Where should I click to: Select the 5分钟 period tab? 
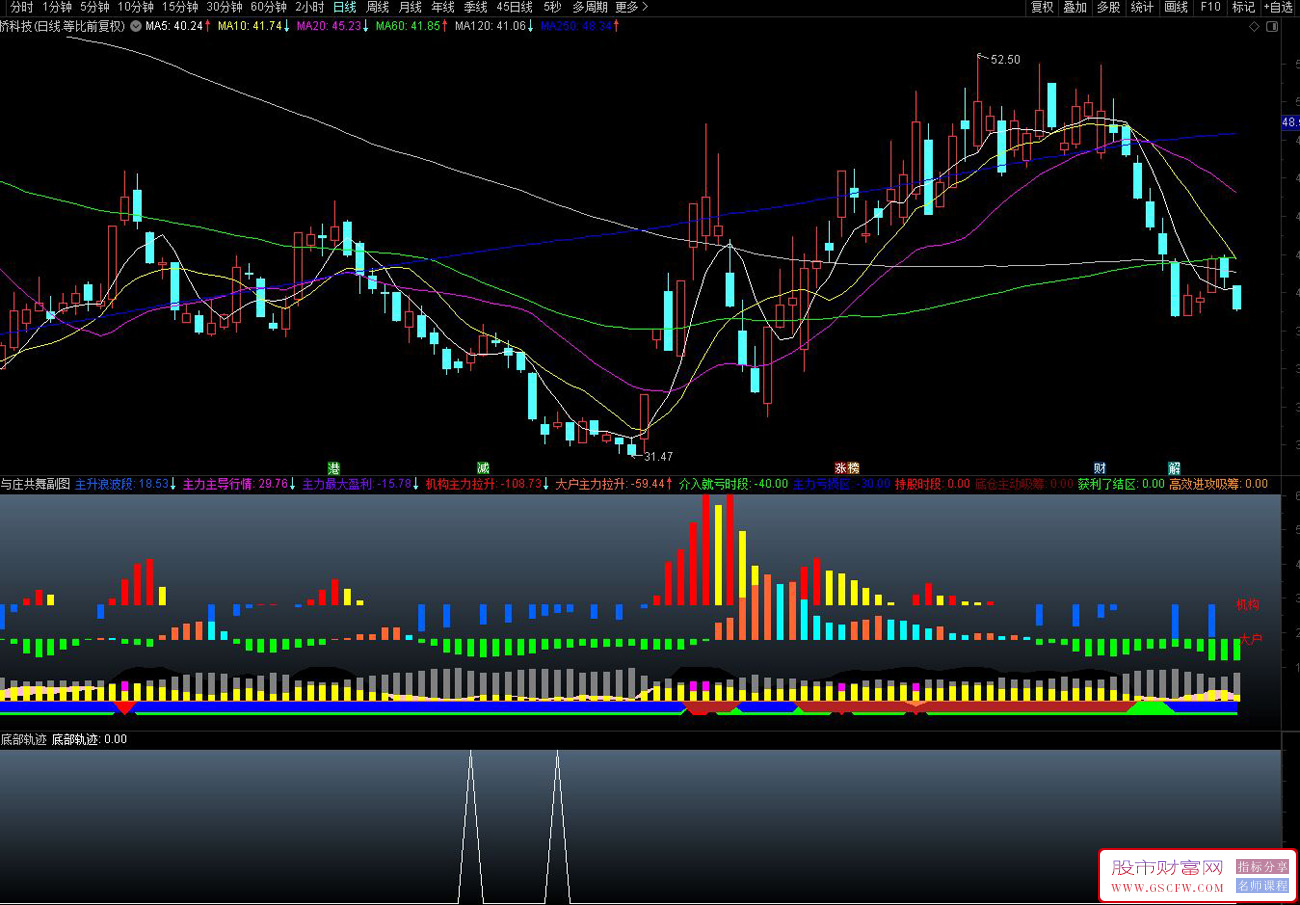click(95, 7)
